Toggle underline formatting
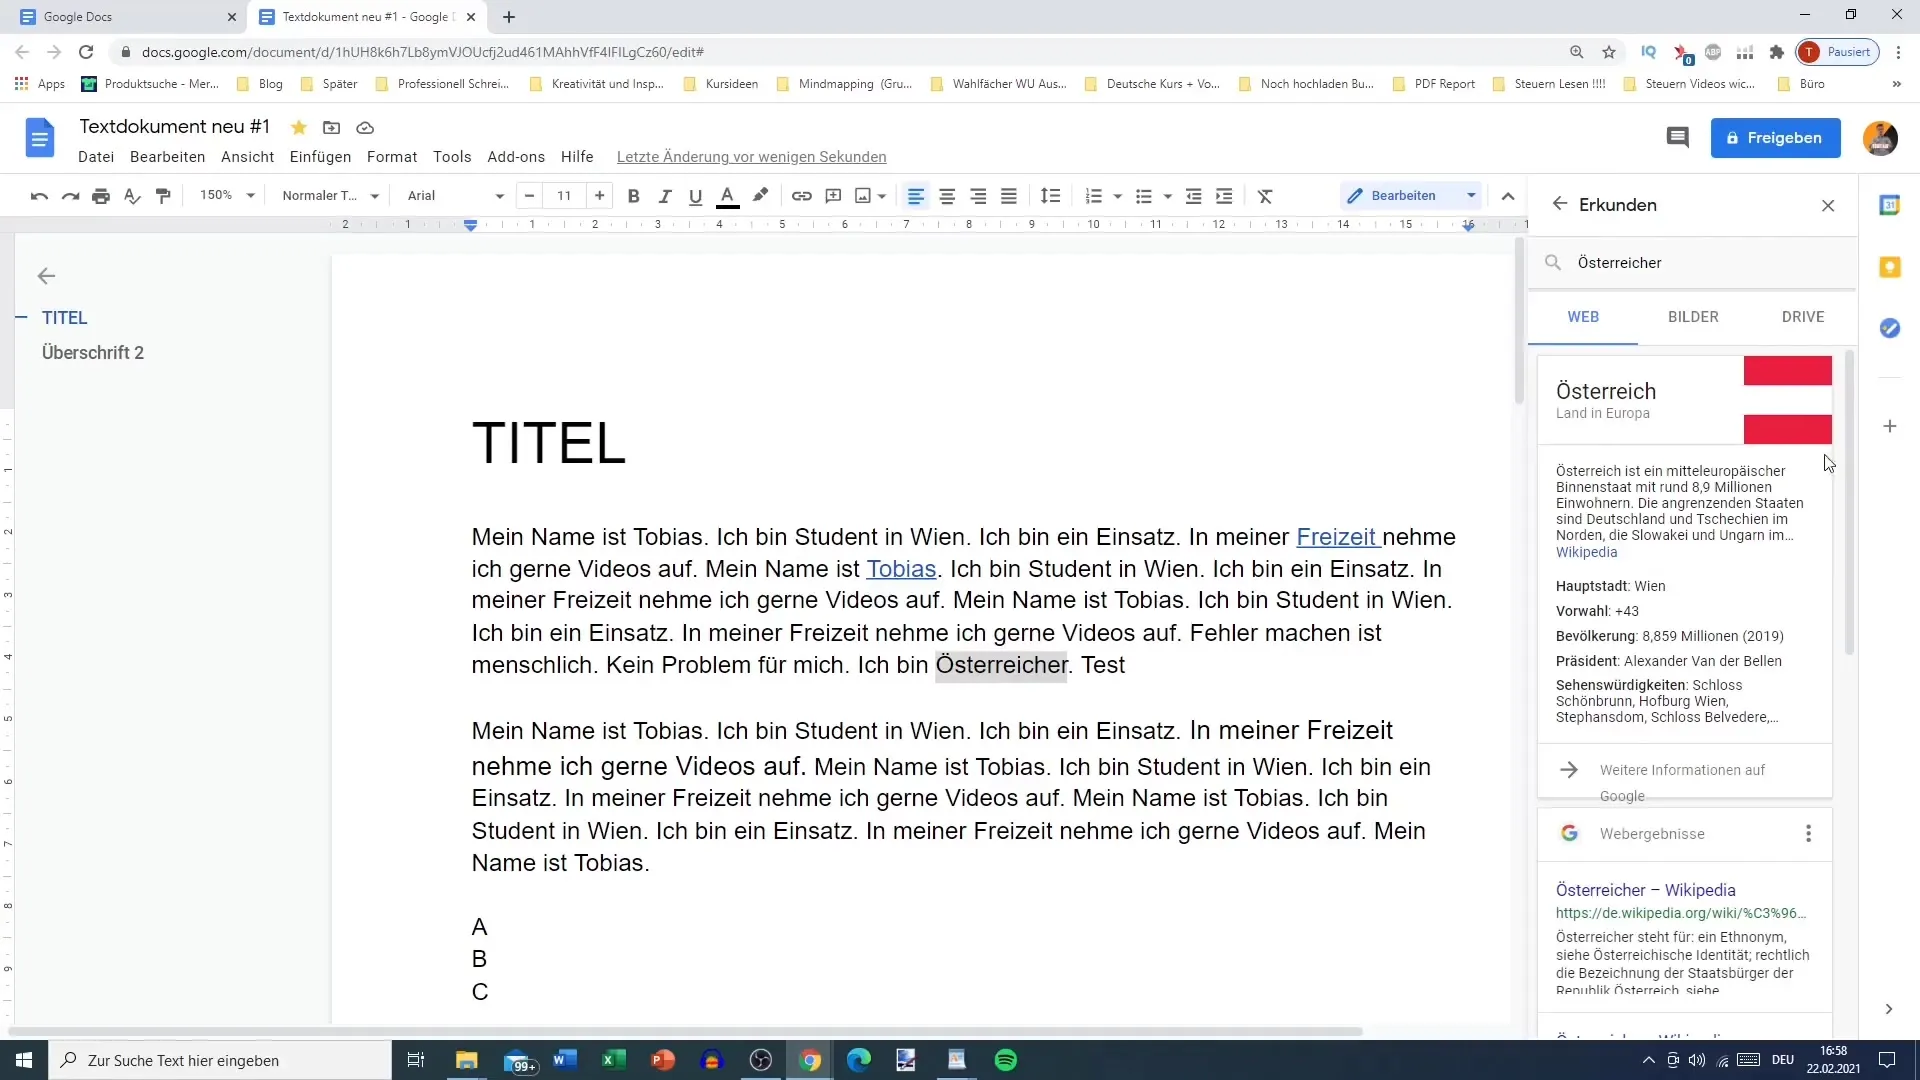The image size is (1920, 1080). click(695, 196)
